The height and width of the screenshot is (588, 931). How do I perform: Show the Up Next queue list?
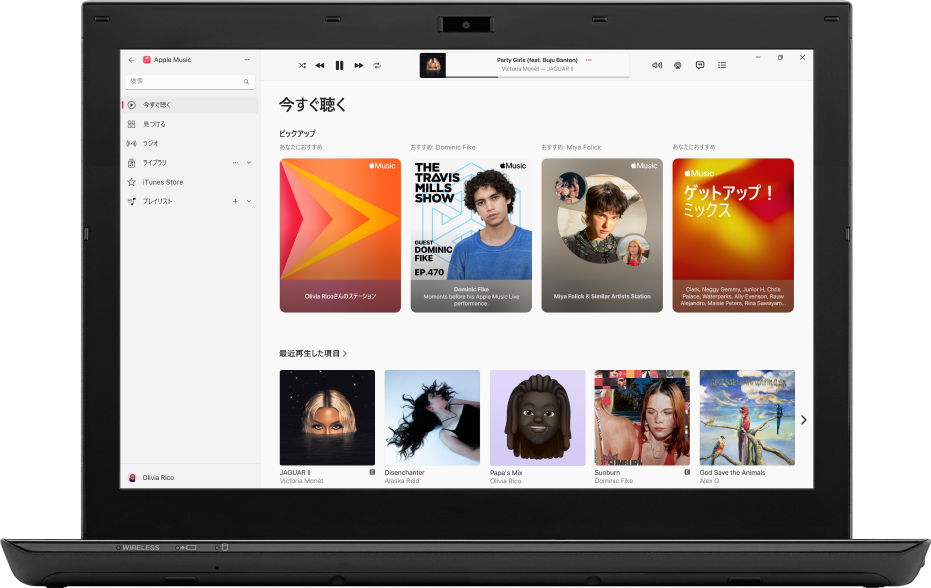[x=722, y=64]
